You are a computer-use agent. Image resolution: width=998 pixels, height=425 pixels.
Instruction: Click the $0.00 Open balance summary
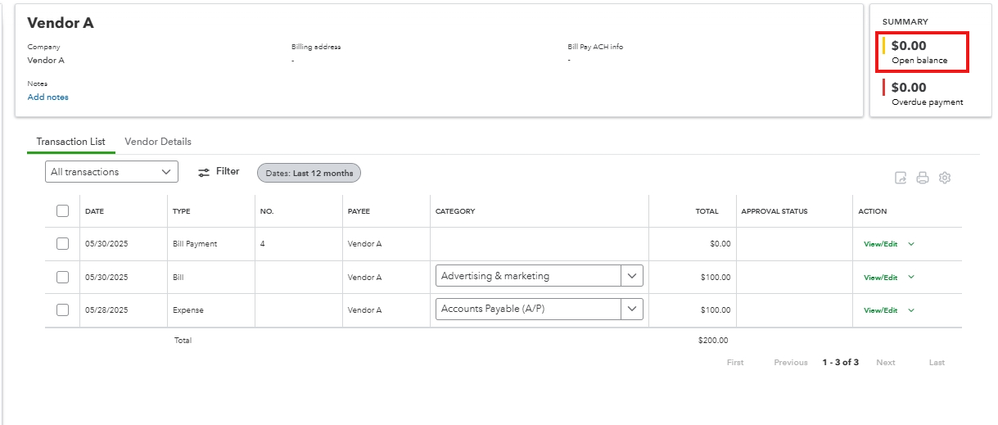click(x=909, y=46)
